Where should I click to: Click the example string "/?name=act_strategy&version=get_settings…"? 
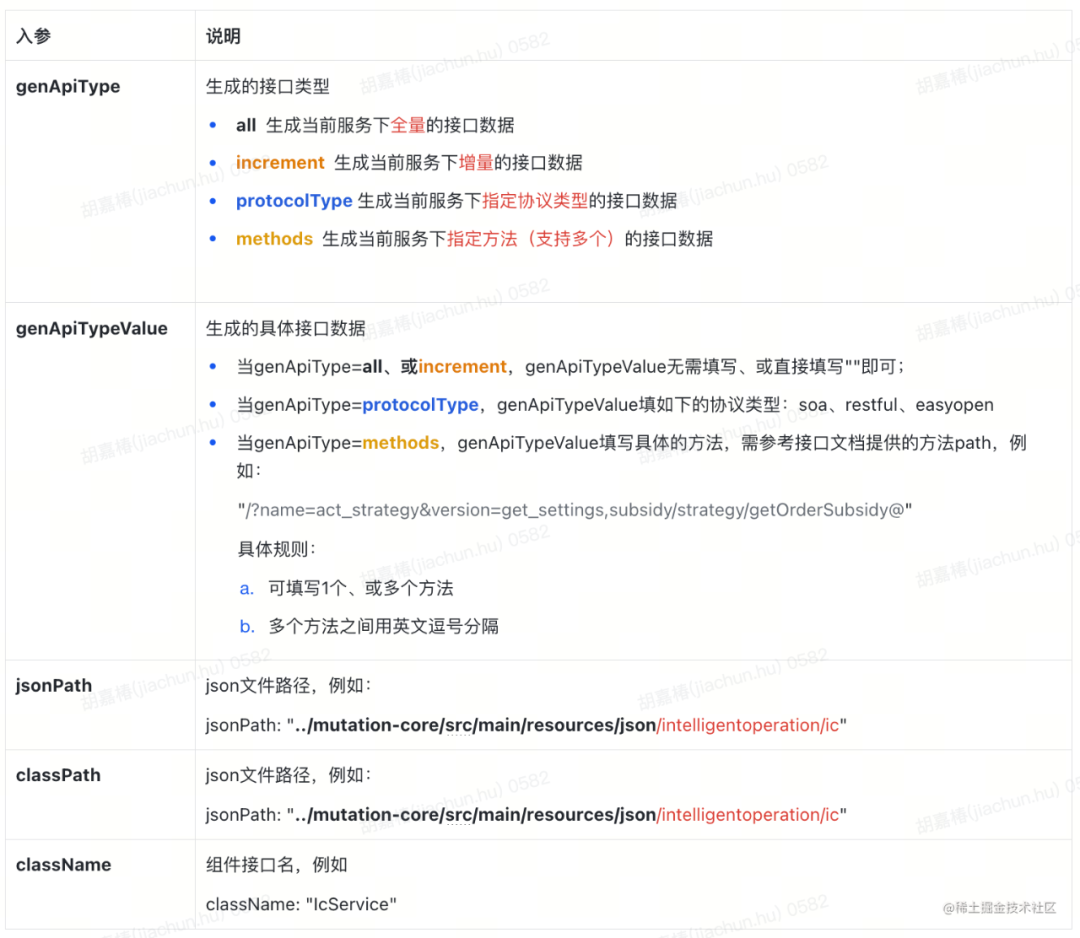coord(575,510)
